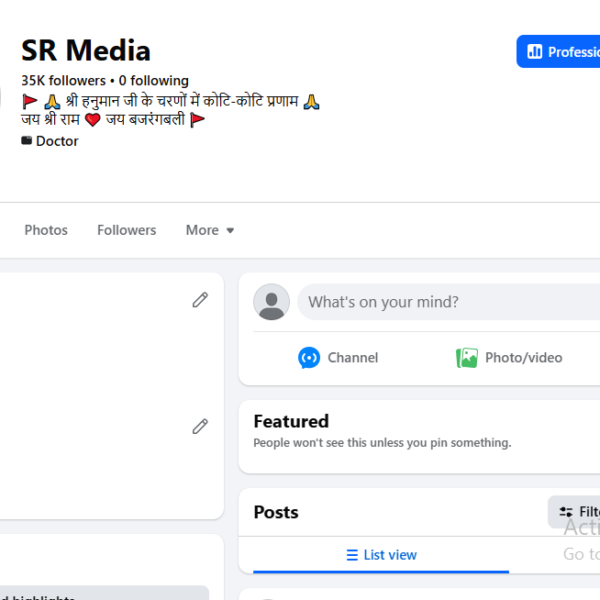
Task: Click the SR Media page name
Action: point(86,50)
